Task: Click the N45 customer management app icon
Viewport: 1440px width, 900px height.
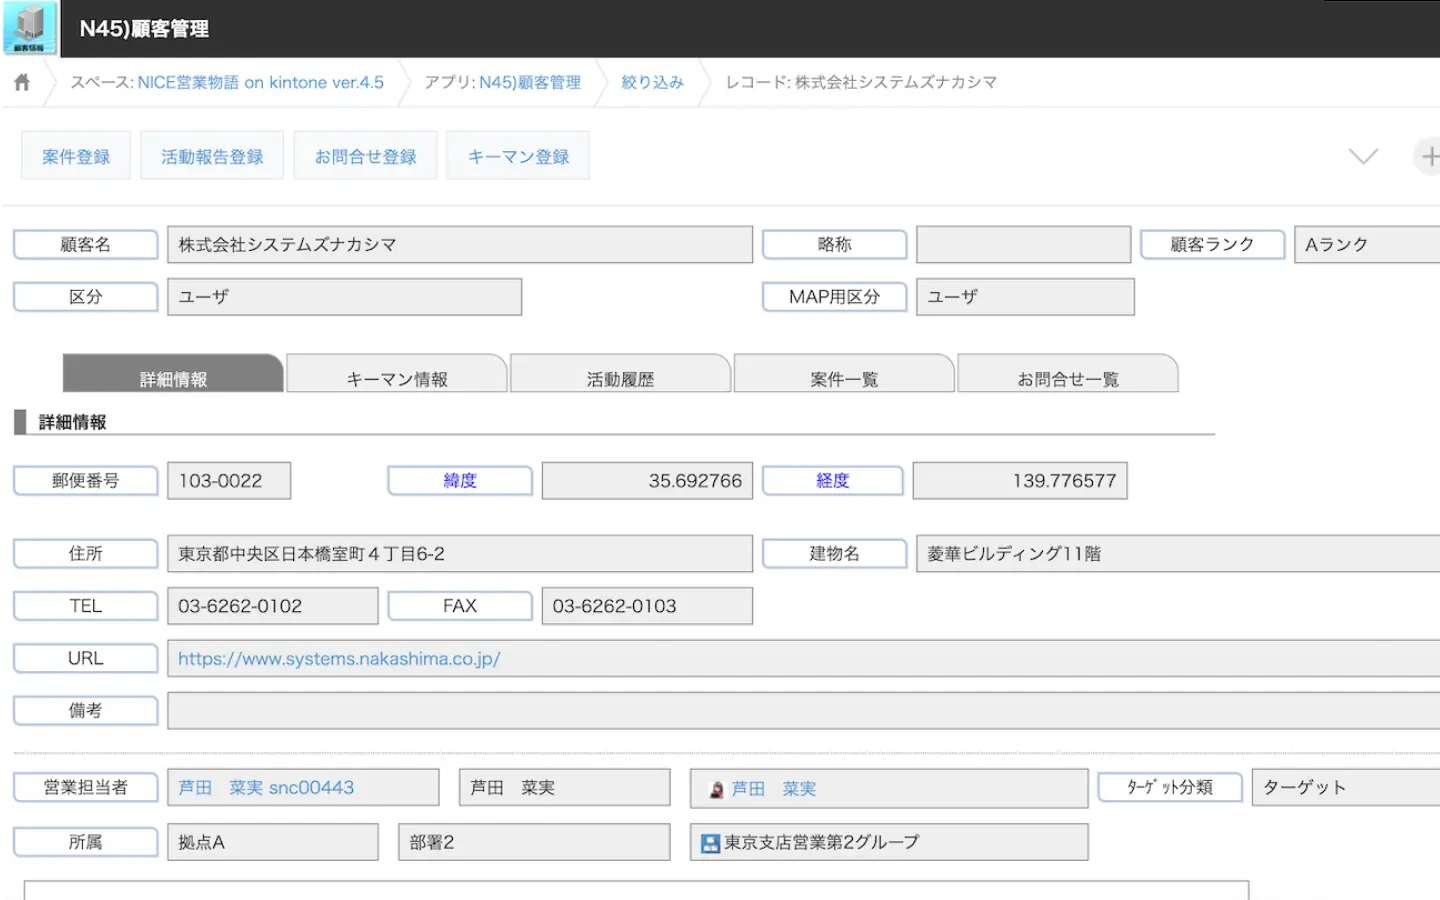Action: [30, 28]
